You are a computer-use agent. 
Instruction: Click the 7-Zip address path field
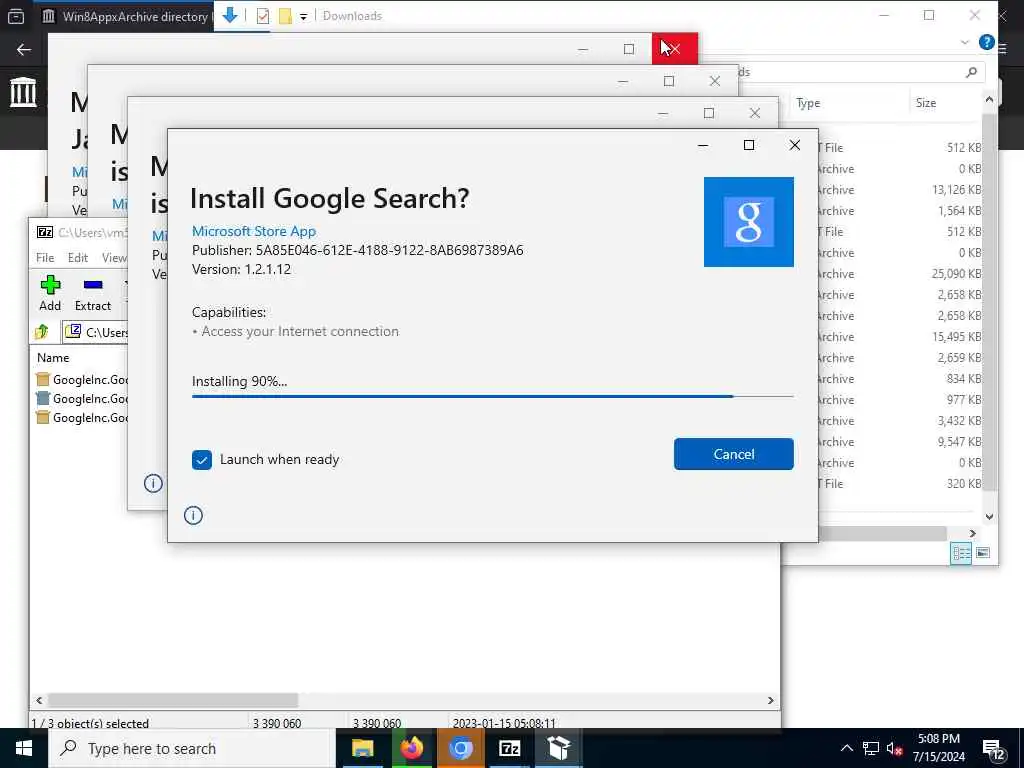pos(95,332)
